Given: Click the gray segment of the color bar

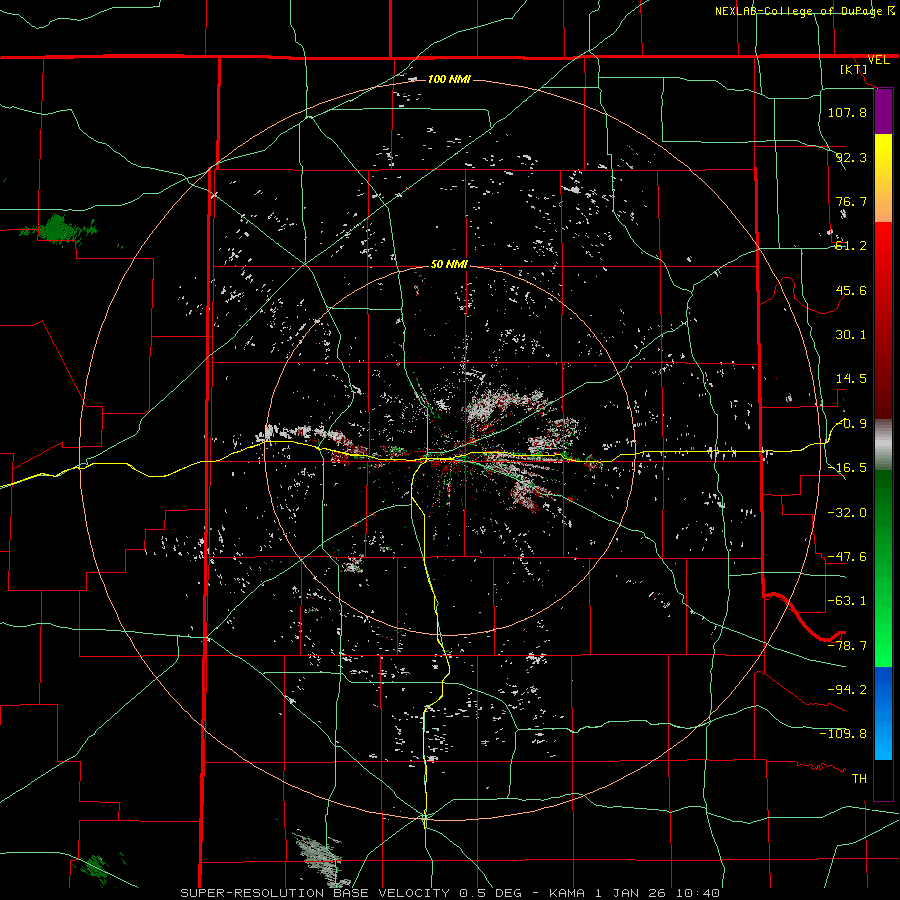Looking at the screenshot, I should (x=883, y=445).
